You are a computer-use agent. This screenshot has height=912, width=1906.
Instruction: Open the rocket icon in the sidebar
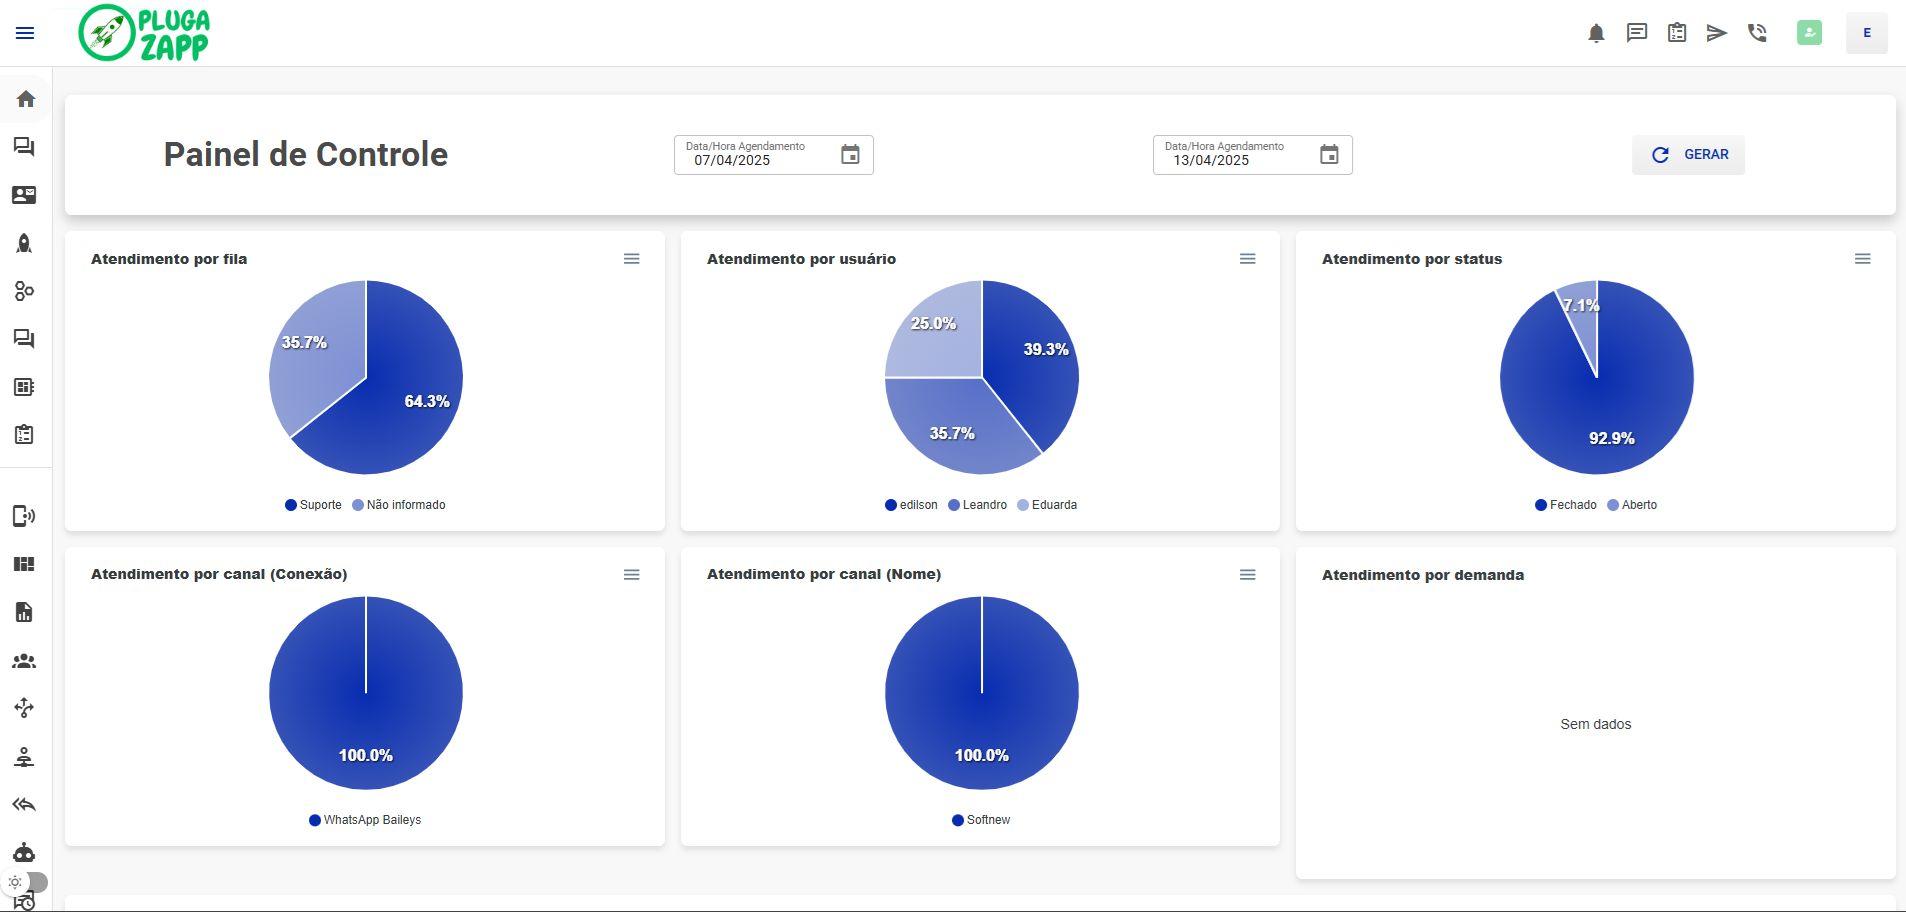[x=24, y=243]
